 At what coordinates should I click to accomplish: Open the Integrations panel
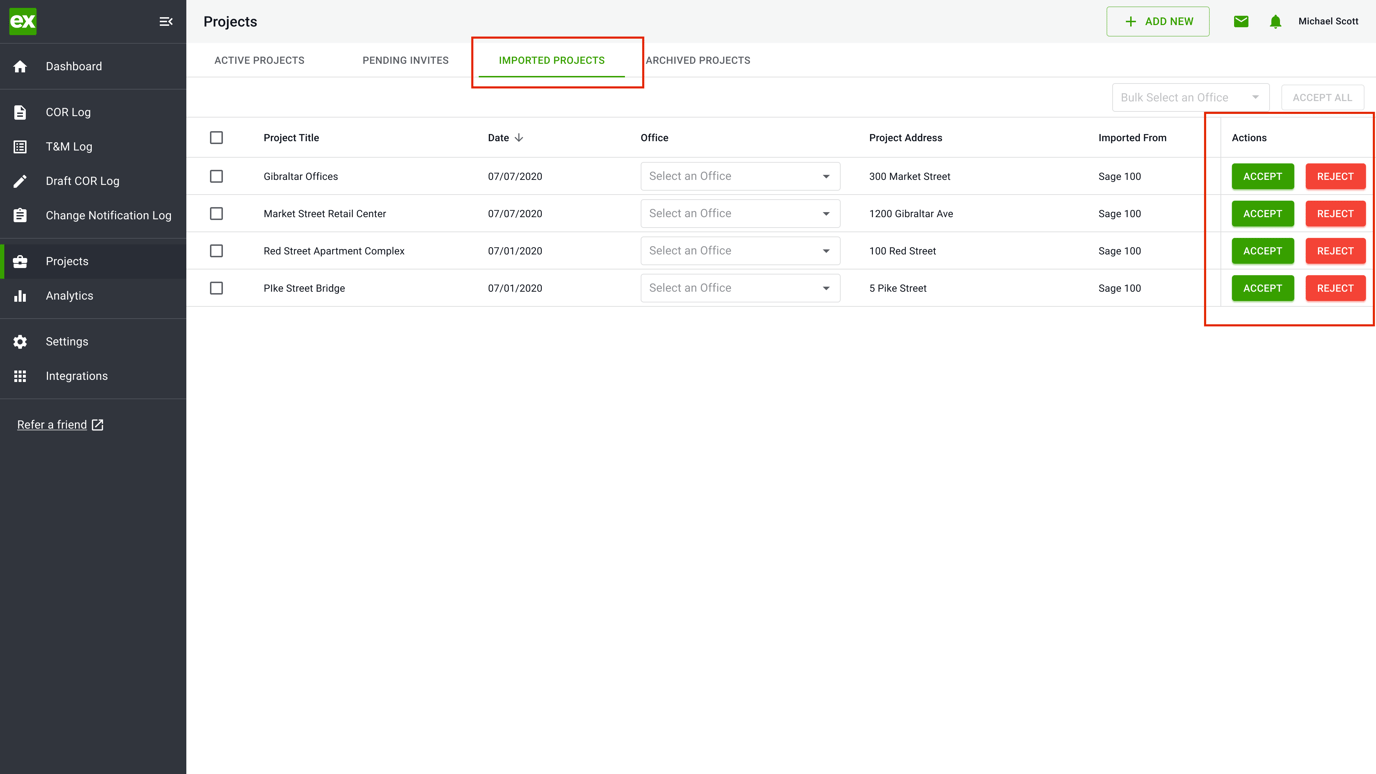(77, 375)
